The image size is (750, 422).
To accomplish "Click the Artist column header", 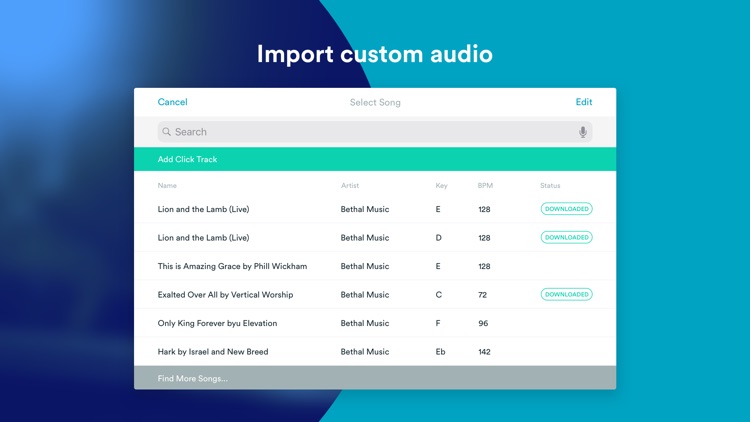I will (350, 186).
